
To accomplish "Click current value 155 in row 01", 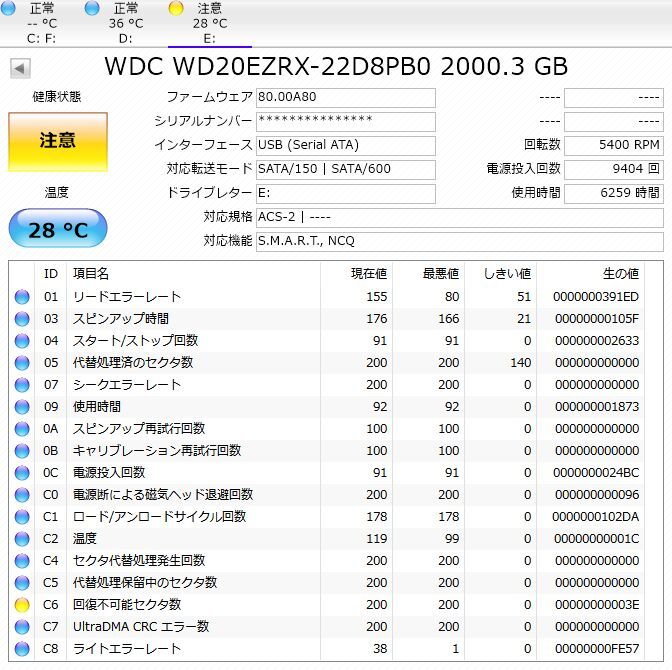I will coord(376,297).
